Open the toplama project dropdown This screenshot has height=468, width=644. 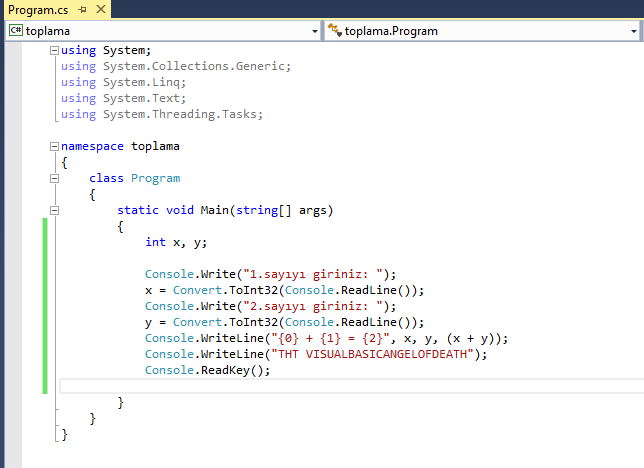click(x=315, y=31)
